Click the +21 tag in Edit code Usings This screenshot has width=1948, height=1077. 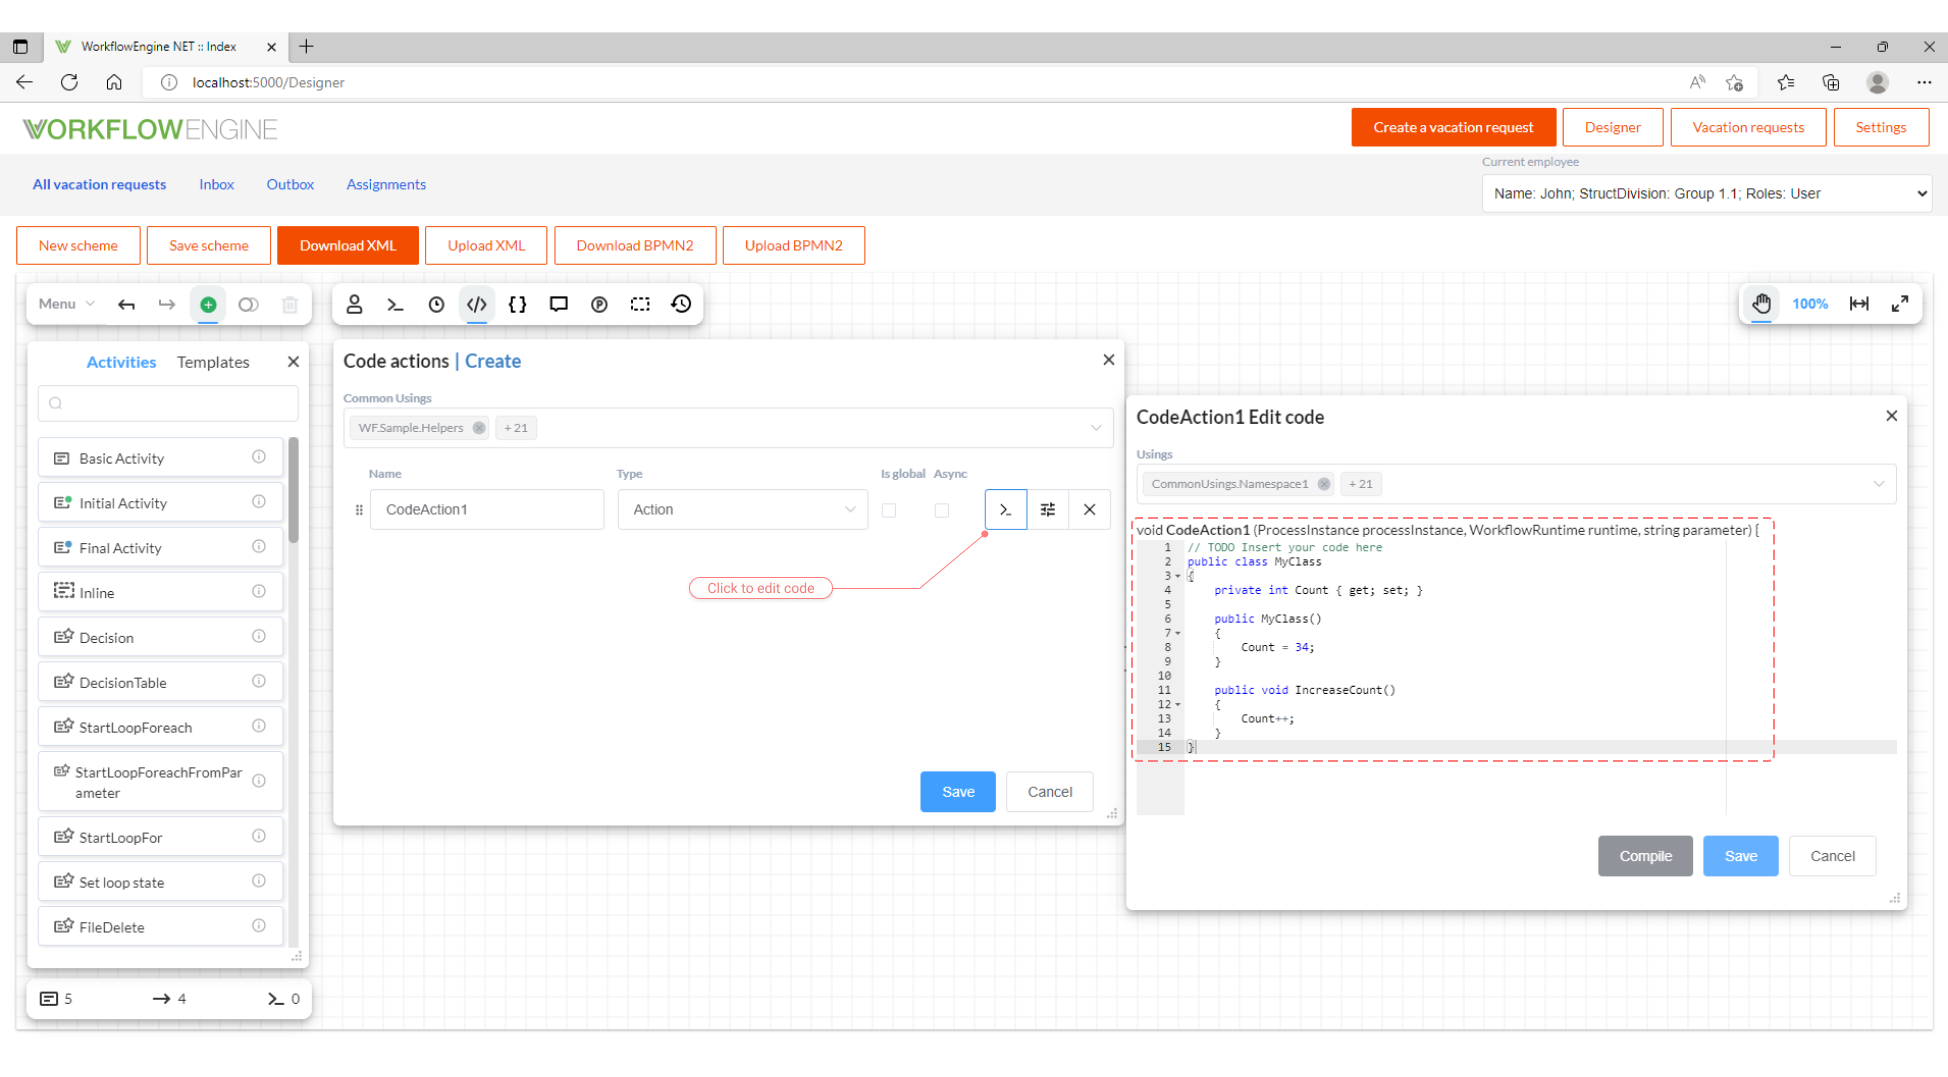coord(1361,484)
